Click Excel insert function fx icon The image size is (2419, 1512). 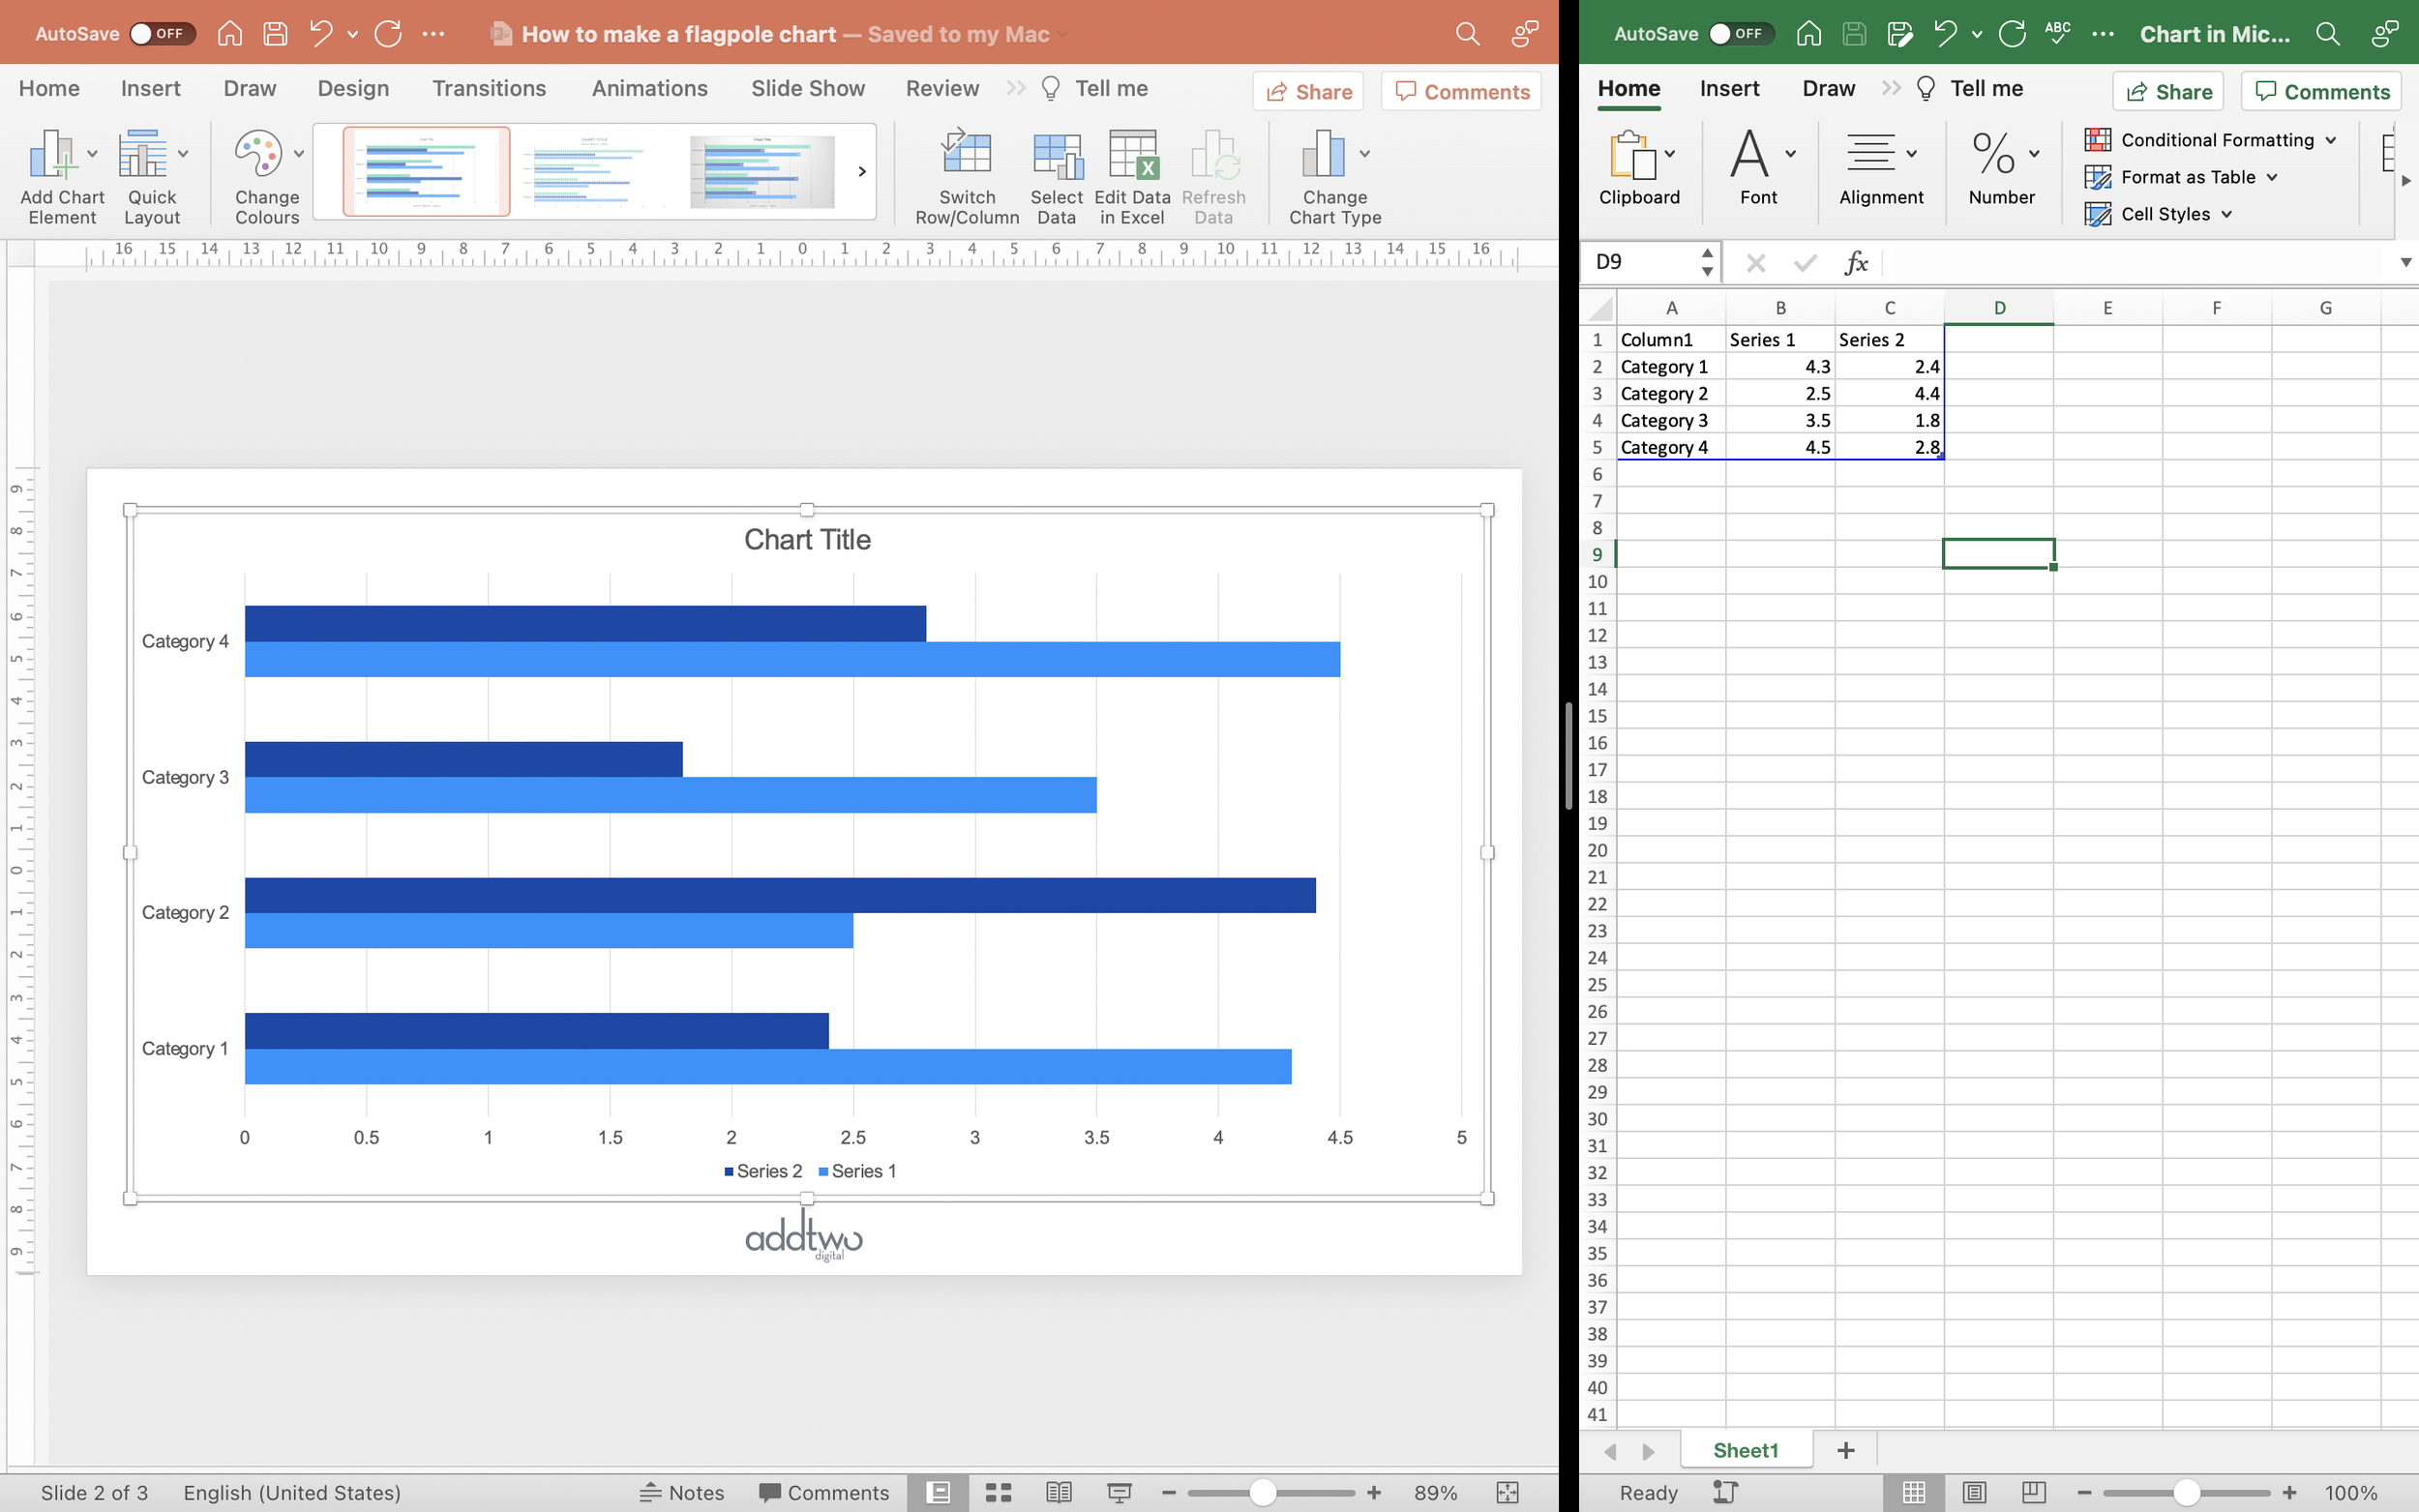(x=1856, y=263)
